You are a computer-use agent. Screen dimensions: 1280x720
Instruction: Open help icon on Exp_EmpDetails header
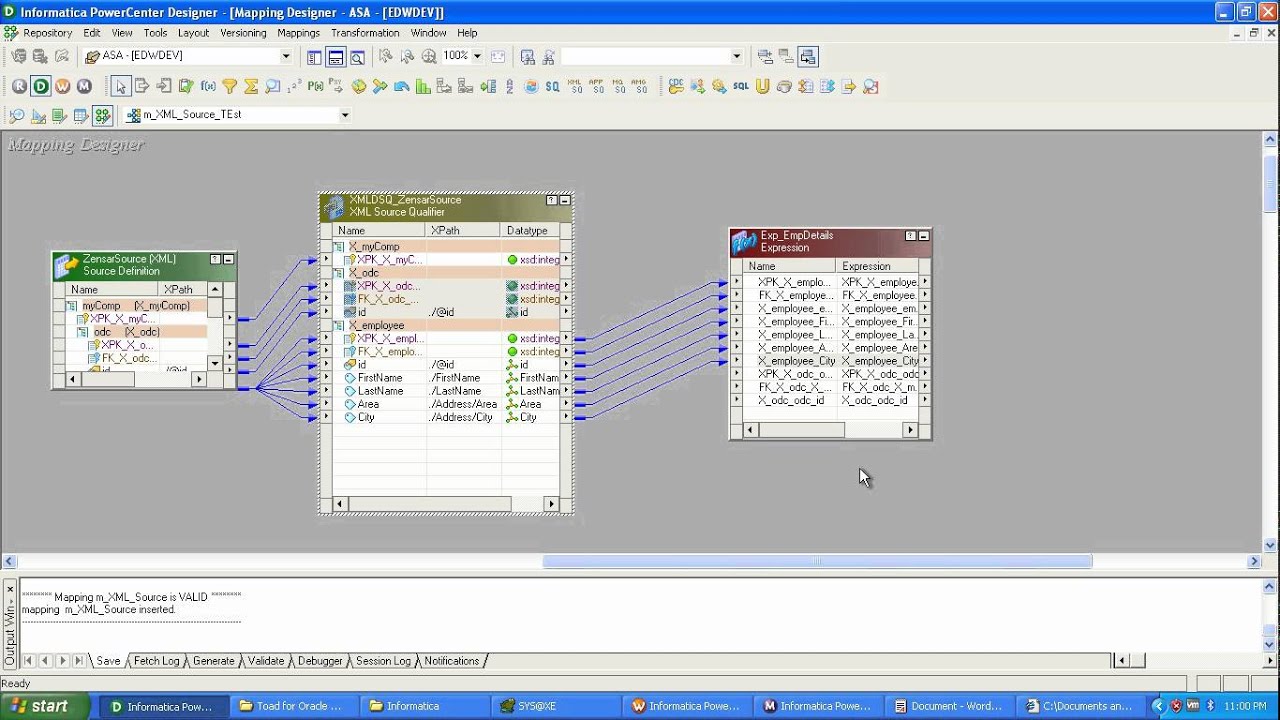(910, 236)
